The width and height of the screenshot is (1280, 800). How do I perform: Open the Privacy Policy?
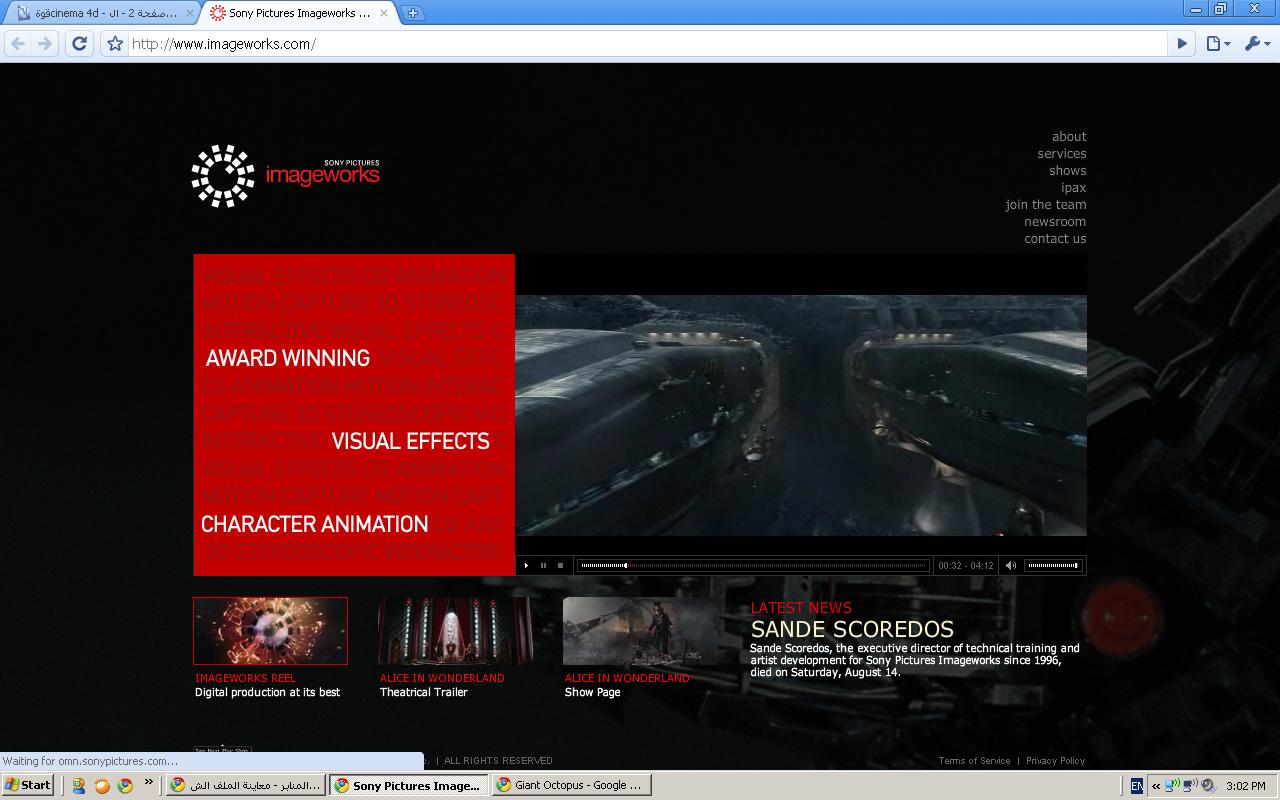point(1055,761)
